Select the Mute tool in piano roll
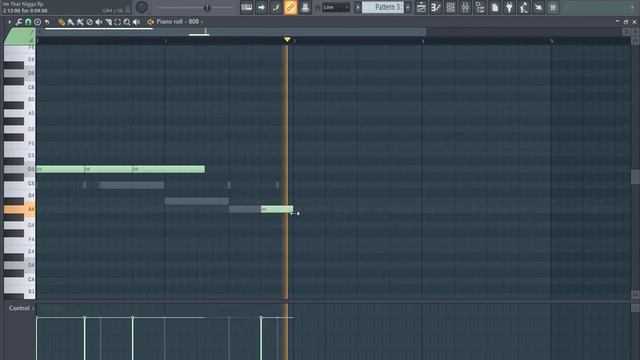Viewport: 640px width, 360px height. [99, 22]
